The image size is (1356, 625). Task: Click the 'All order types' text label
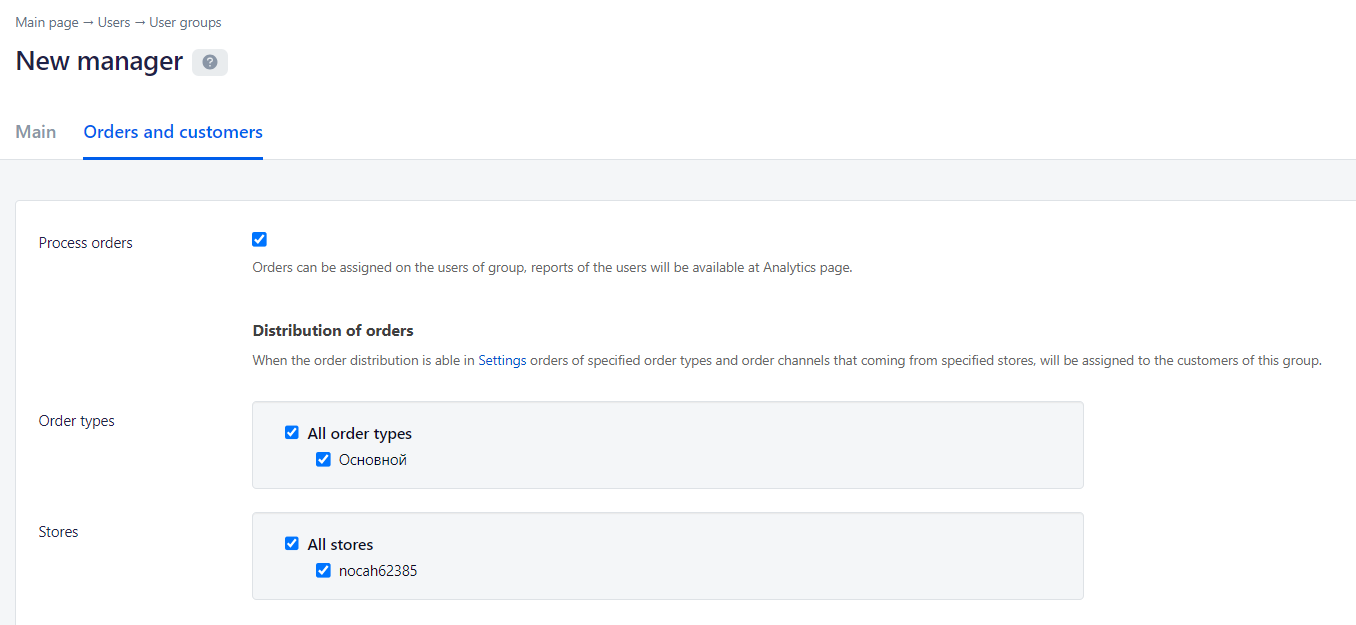(359, 434)
